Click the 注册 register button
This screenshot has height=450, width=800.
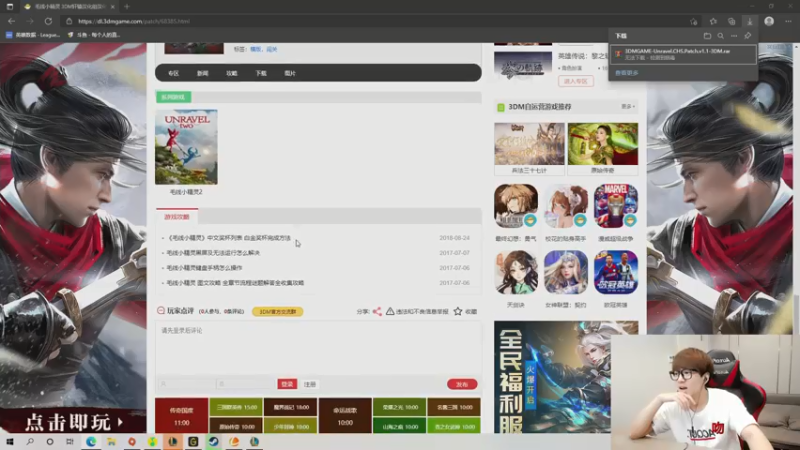tap(310, 384)
